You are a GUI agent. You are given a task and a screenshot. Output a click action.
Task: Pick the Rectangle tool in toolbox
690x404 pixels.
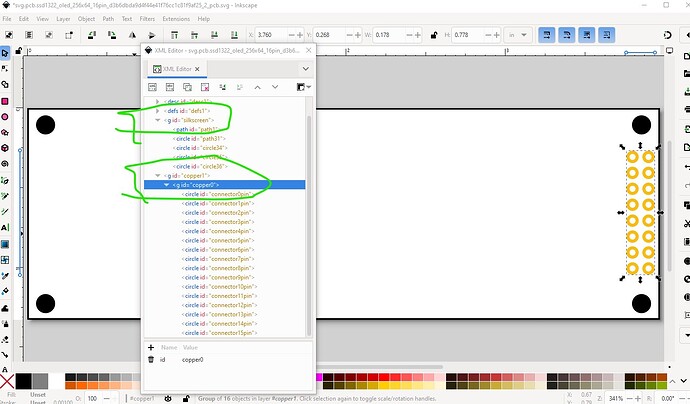click(x=5, y=101)
